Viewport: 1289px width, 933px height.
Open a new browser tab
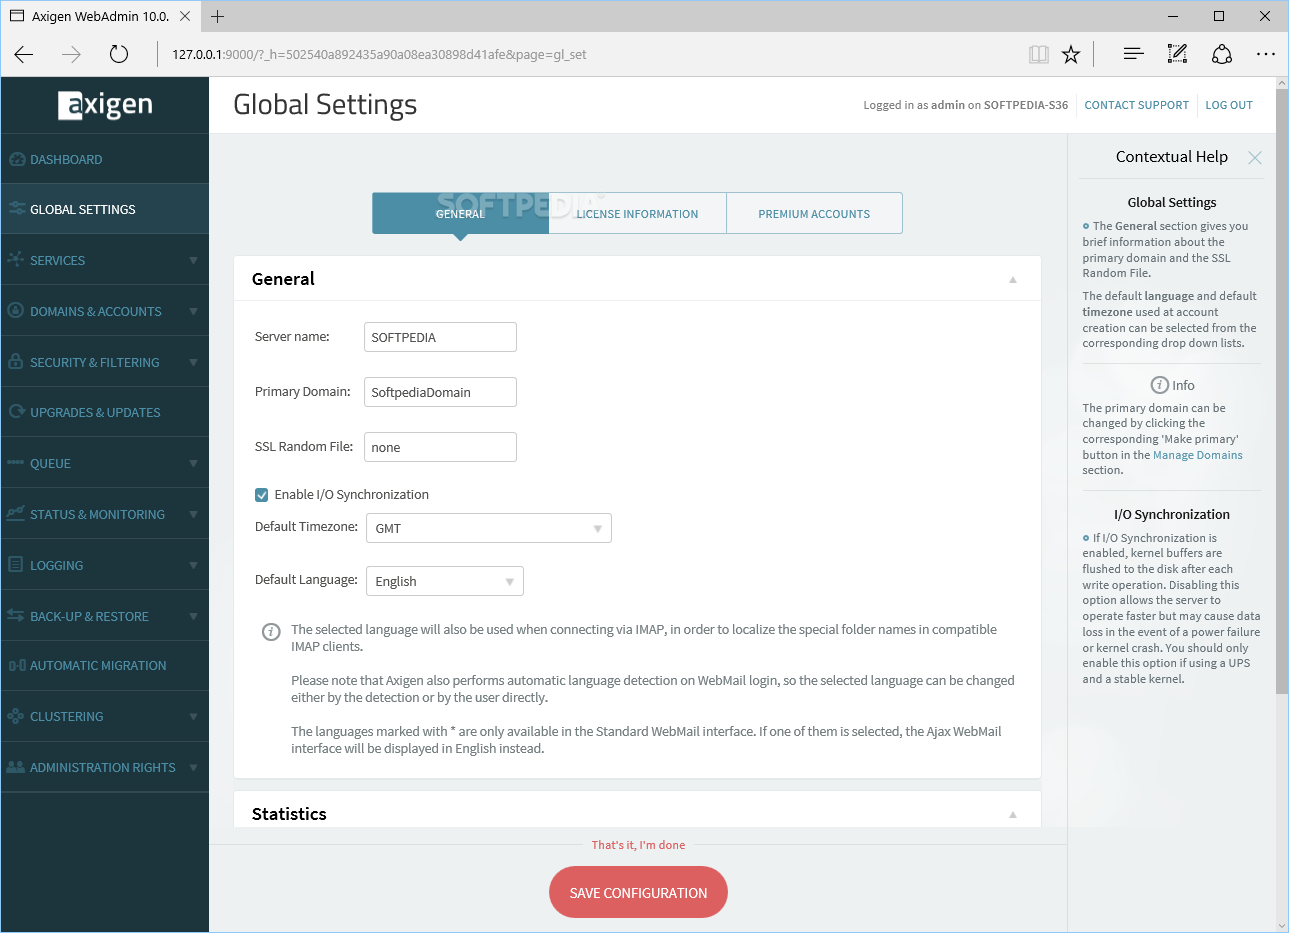[x=217, y=16]
